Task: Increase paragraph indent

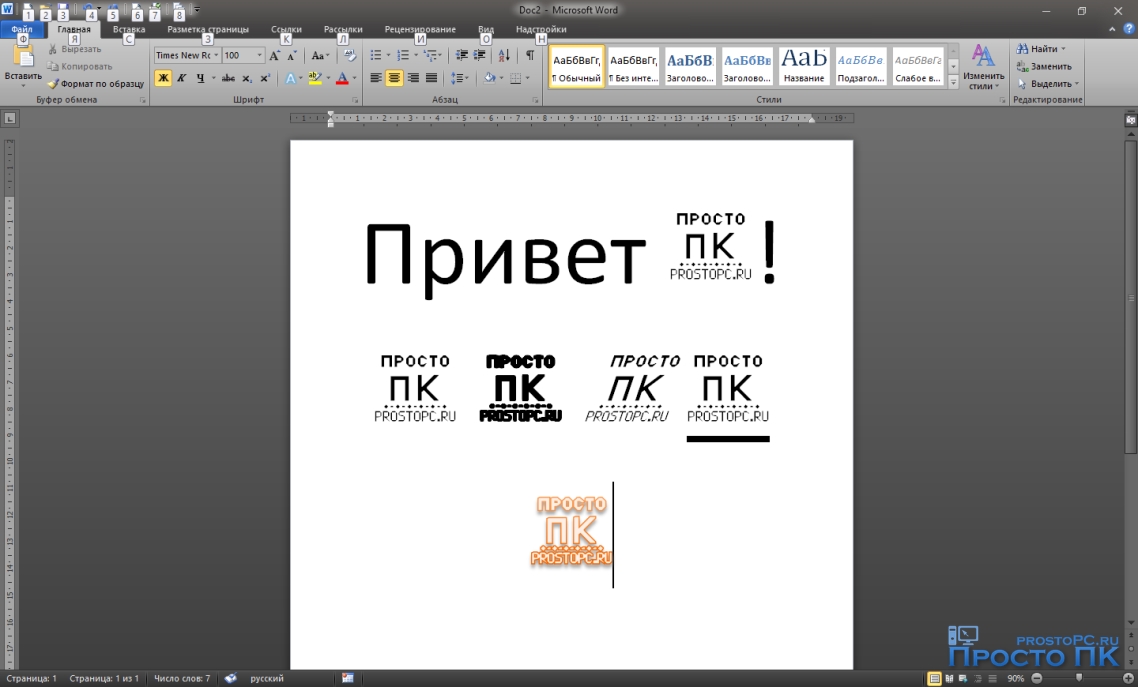Action: coord(480,55)
